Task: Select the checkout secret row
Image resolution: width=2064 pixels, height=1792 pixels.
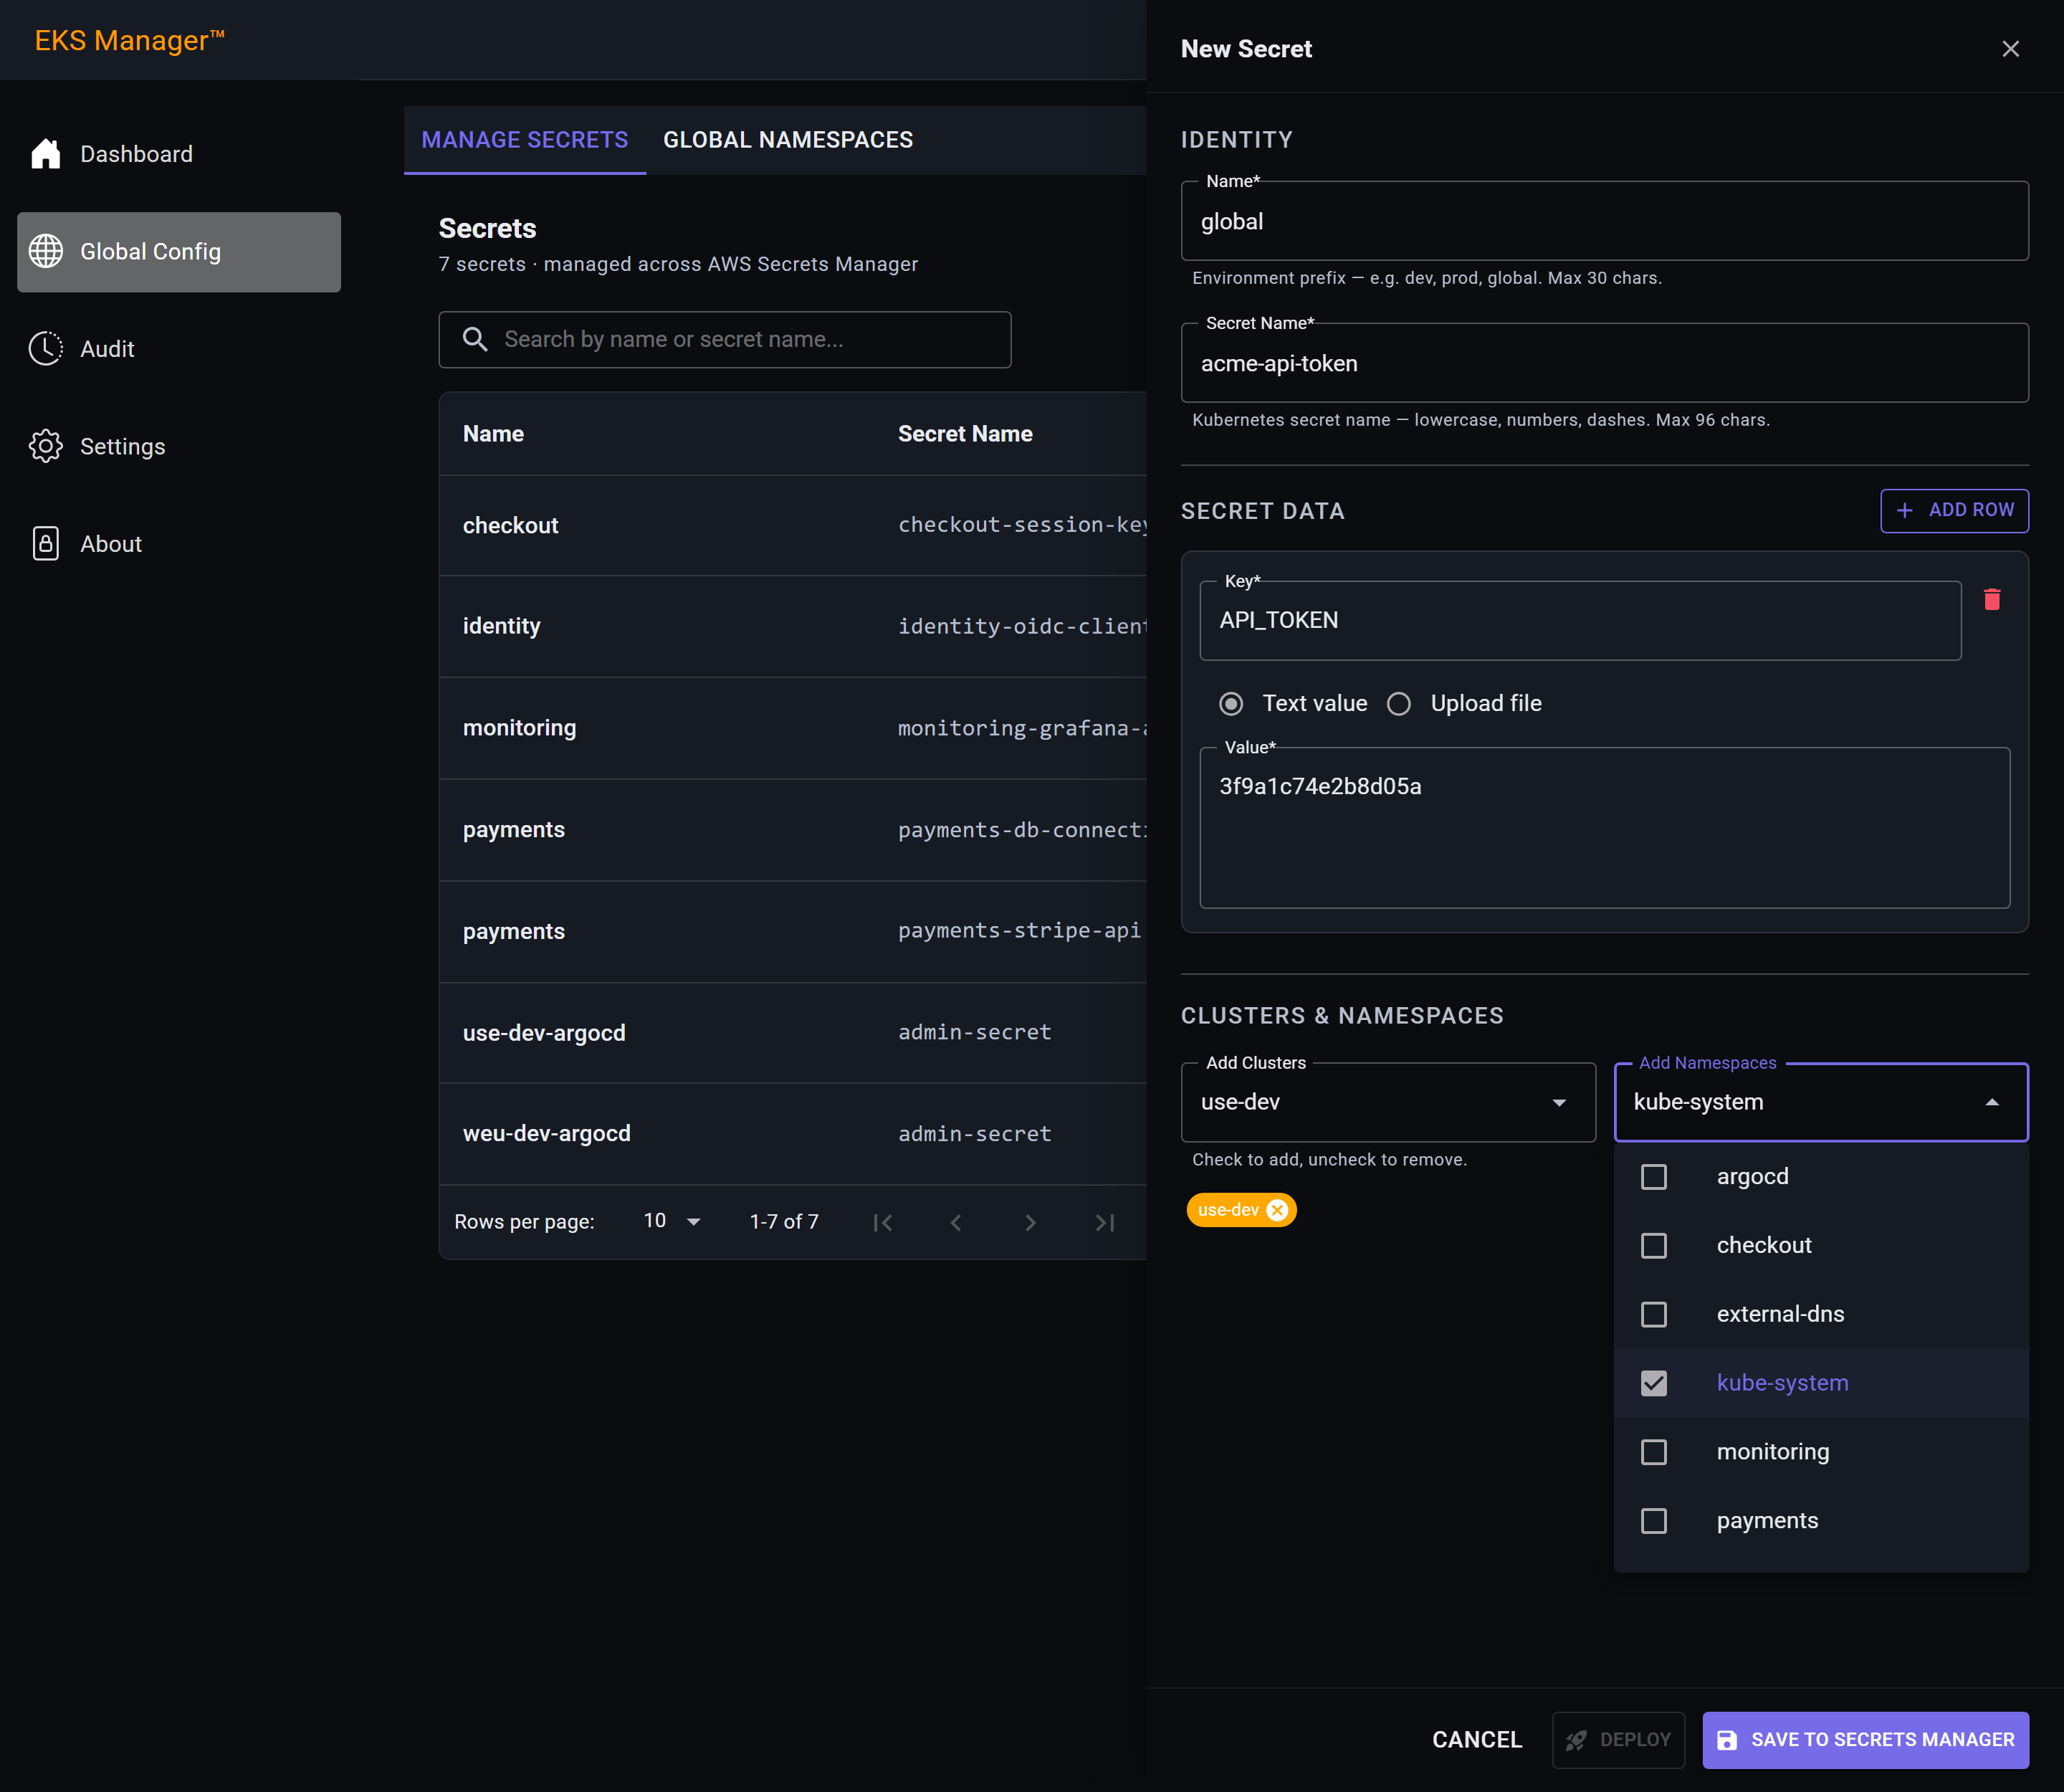Action: pos(793,526)
